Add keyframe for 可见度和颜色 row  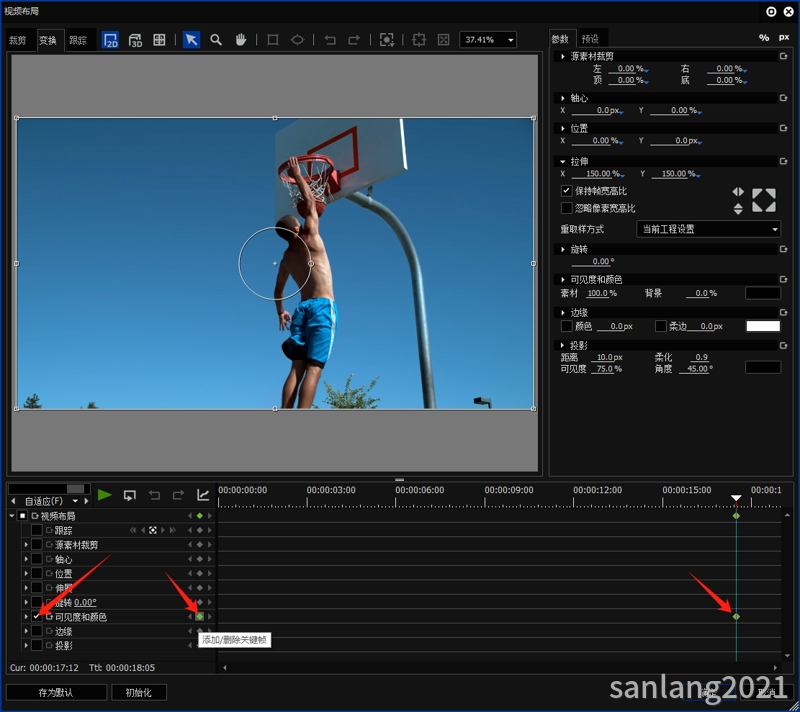click(199, 617)
